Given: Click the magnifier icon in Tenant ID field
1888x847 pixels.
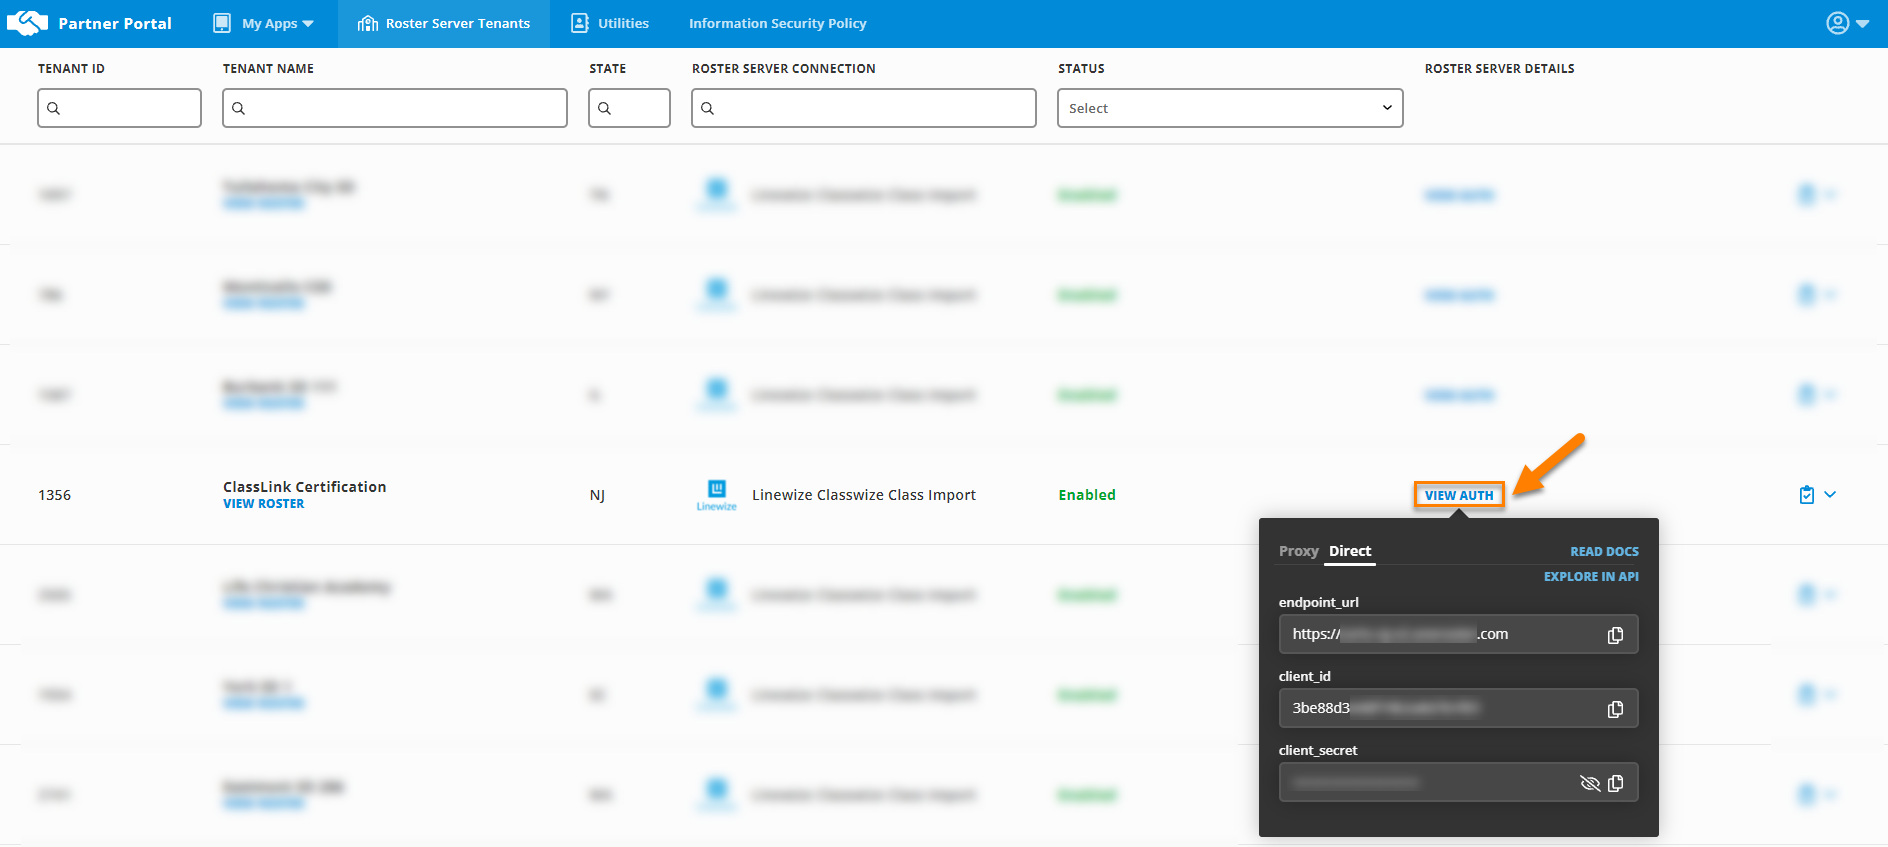Looking at the screenshot, I should point(54,108).
